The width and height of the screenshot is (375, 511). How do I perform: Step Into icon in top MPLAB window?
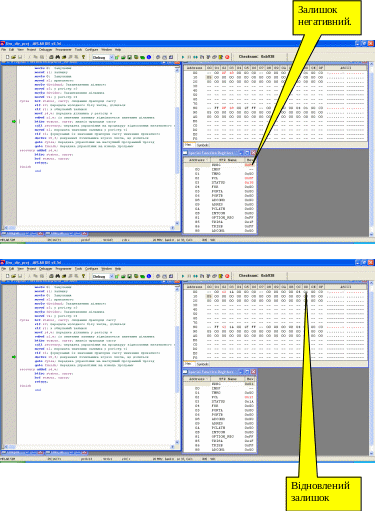[x=202, y=57]
